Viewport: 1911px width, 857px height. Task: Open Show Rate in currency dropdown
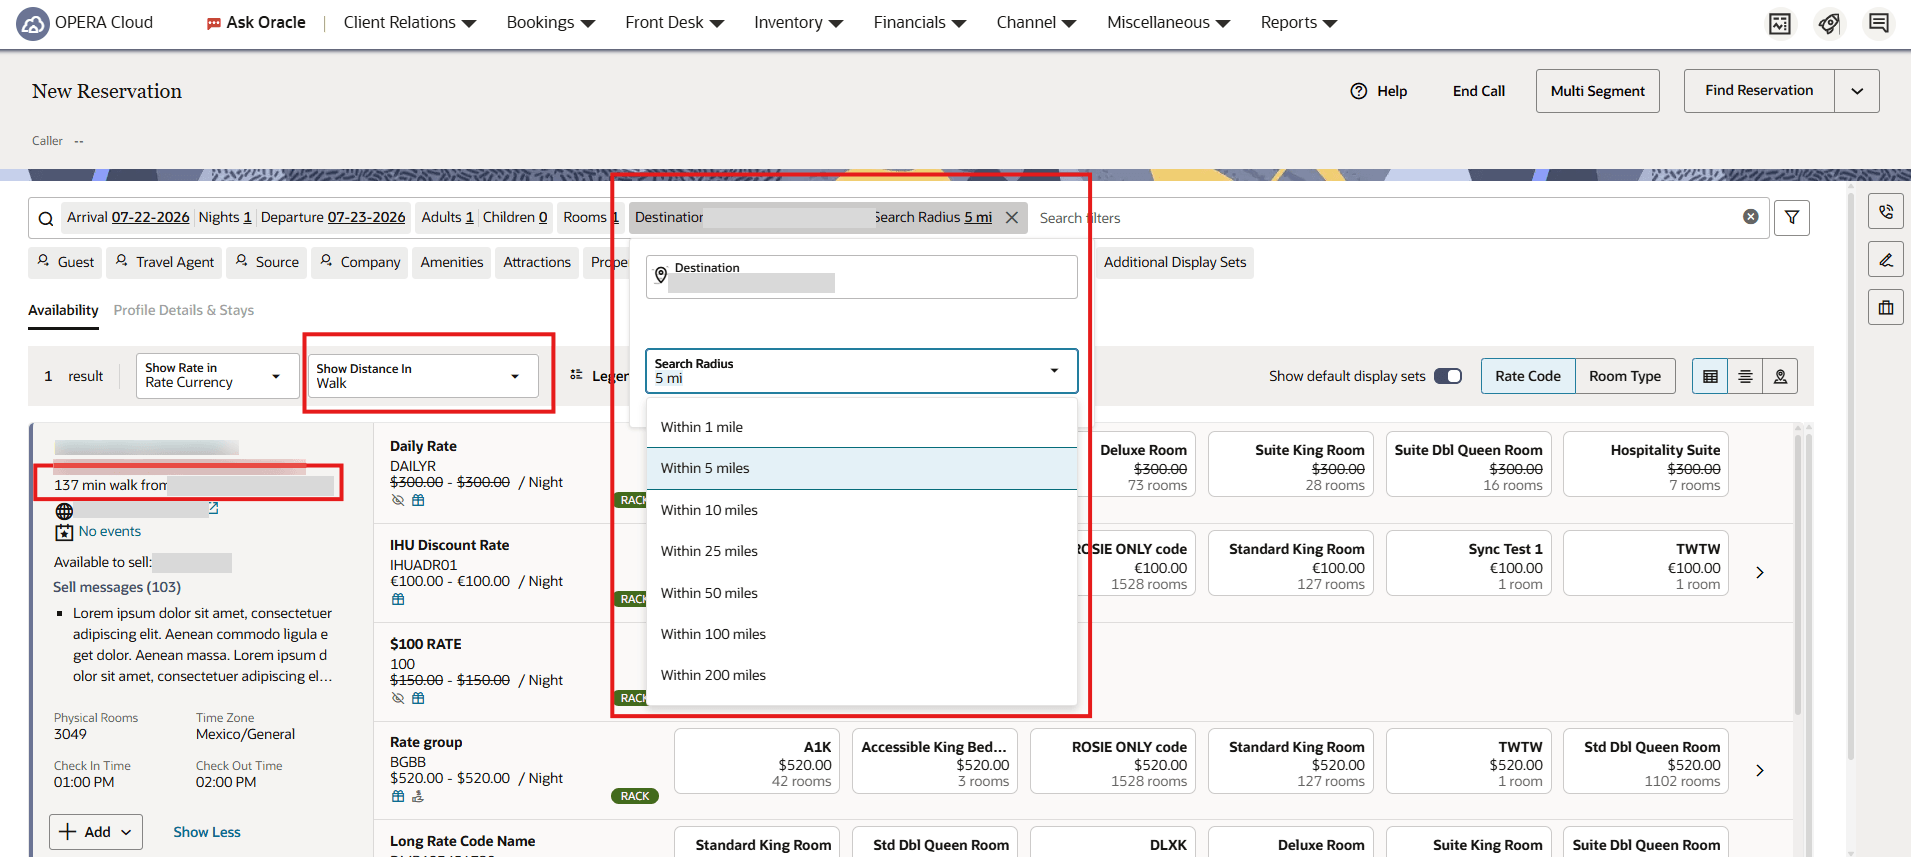[217, 376]
